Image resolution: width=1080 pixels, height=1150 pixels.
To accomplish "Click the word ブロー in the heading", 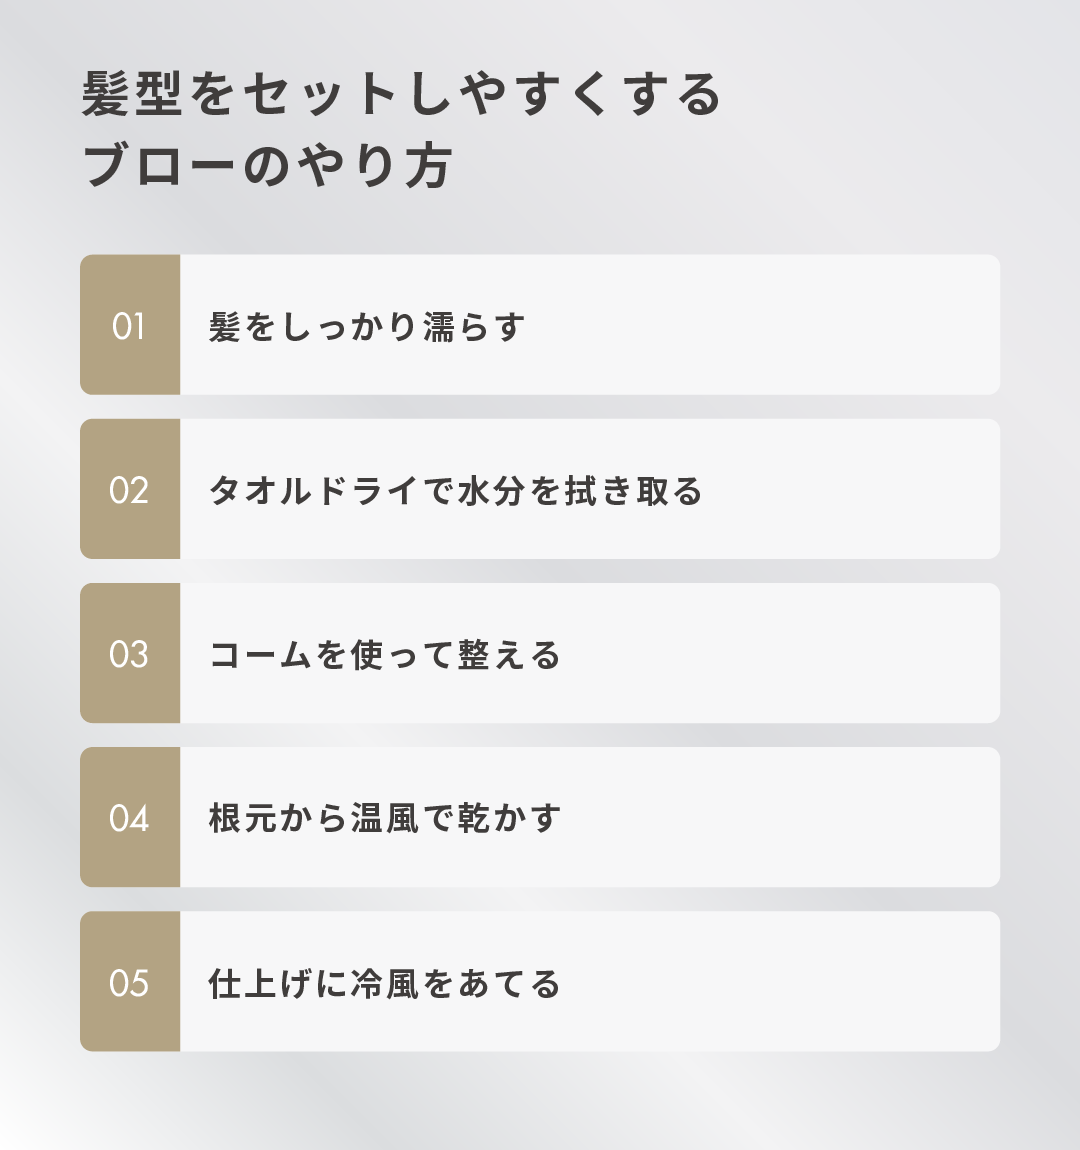I will (x=160, y=167).
